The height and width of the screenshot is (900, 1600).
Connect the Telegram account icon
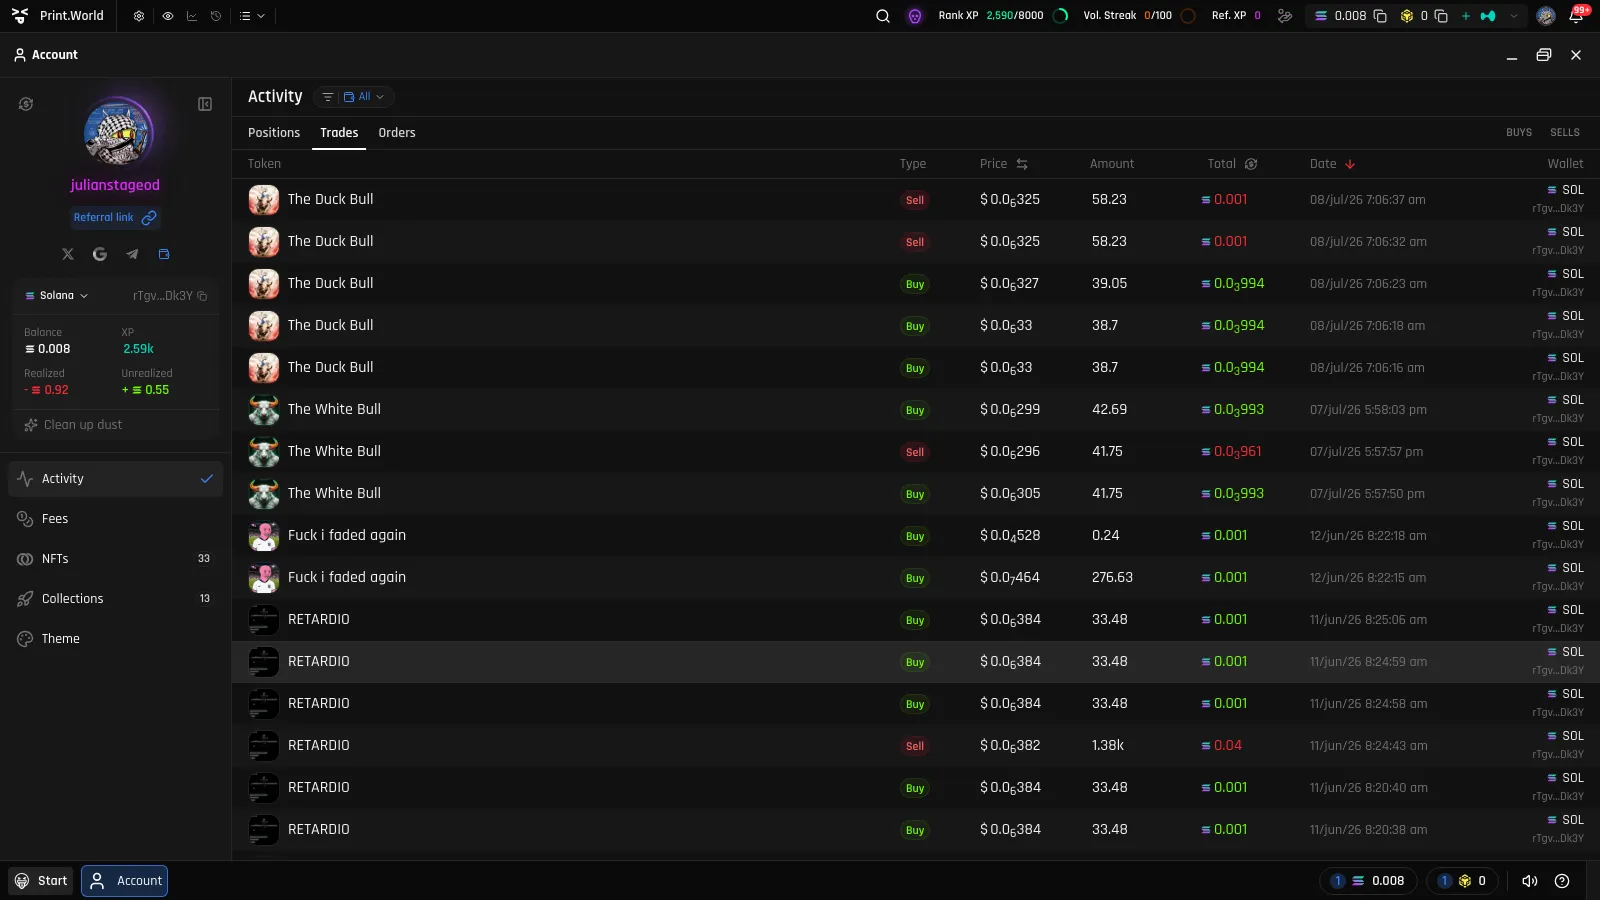[x=132, y=254]
